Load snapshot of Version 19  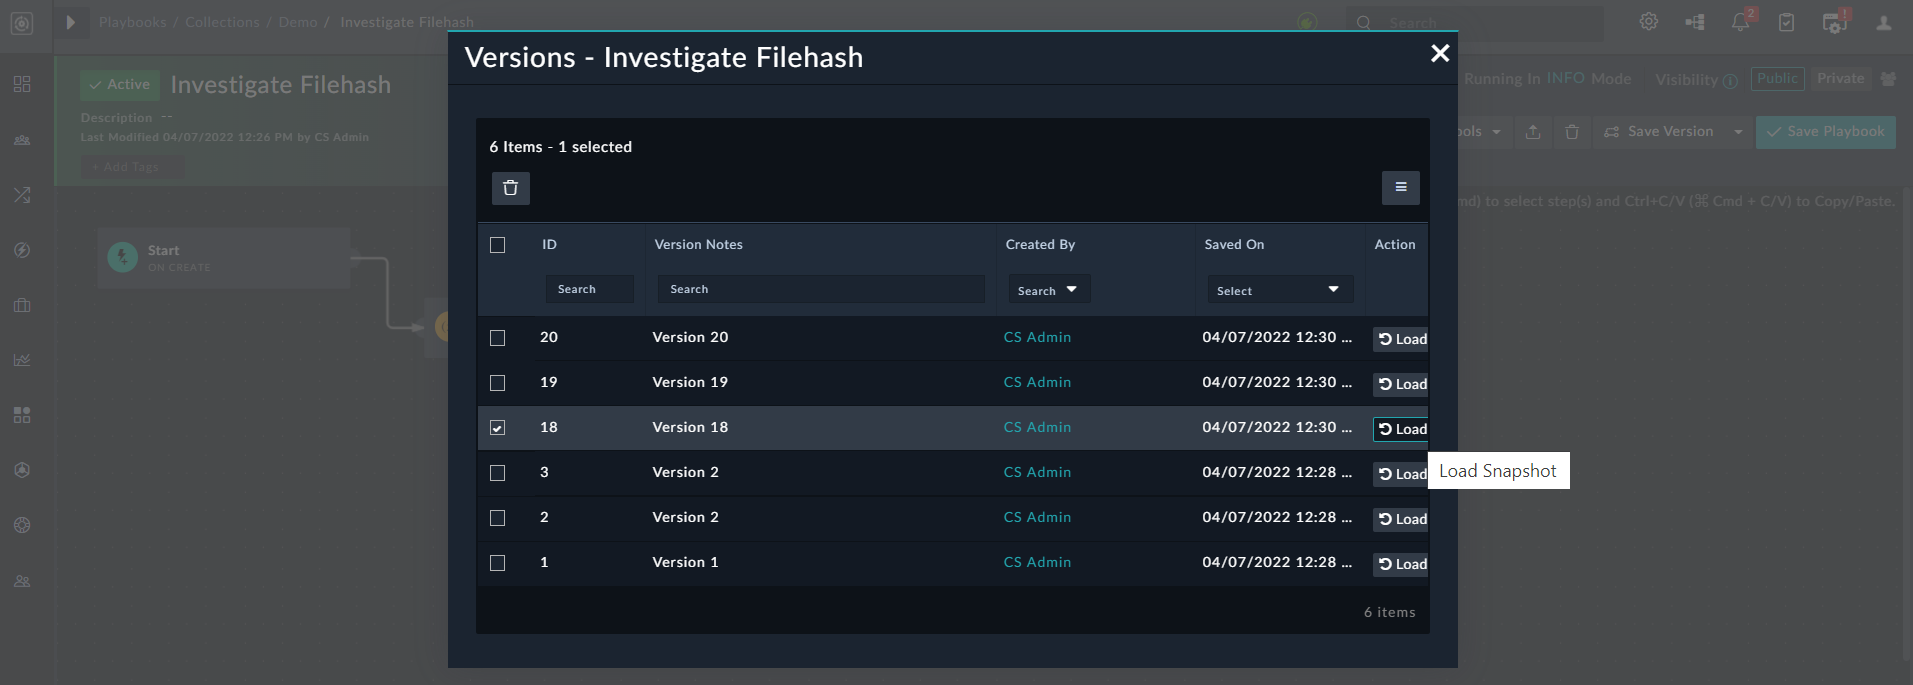1401,384
